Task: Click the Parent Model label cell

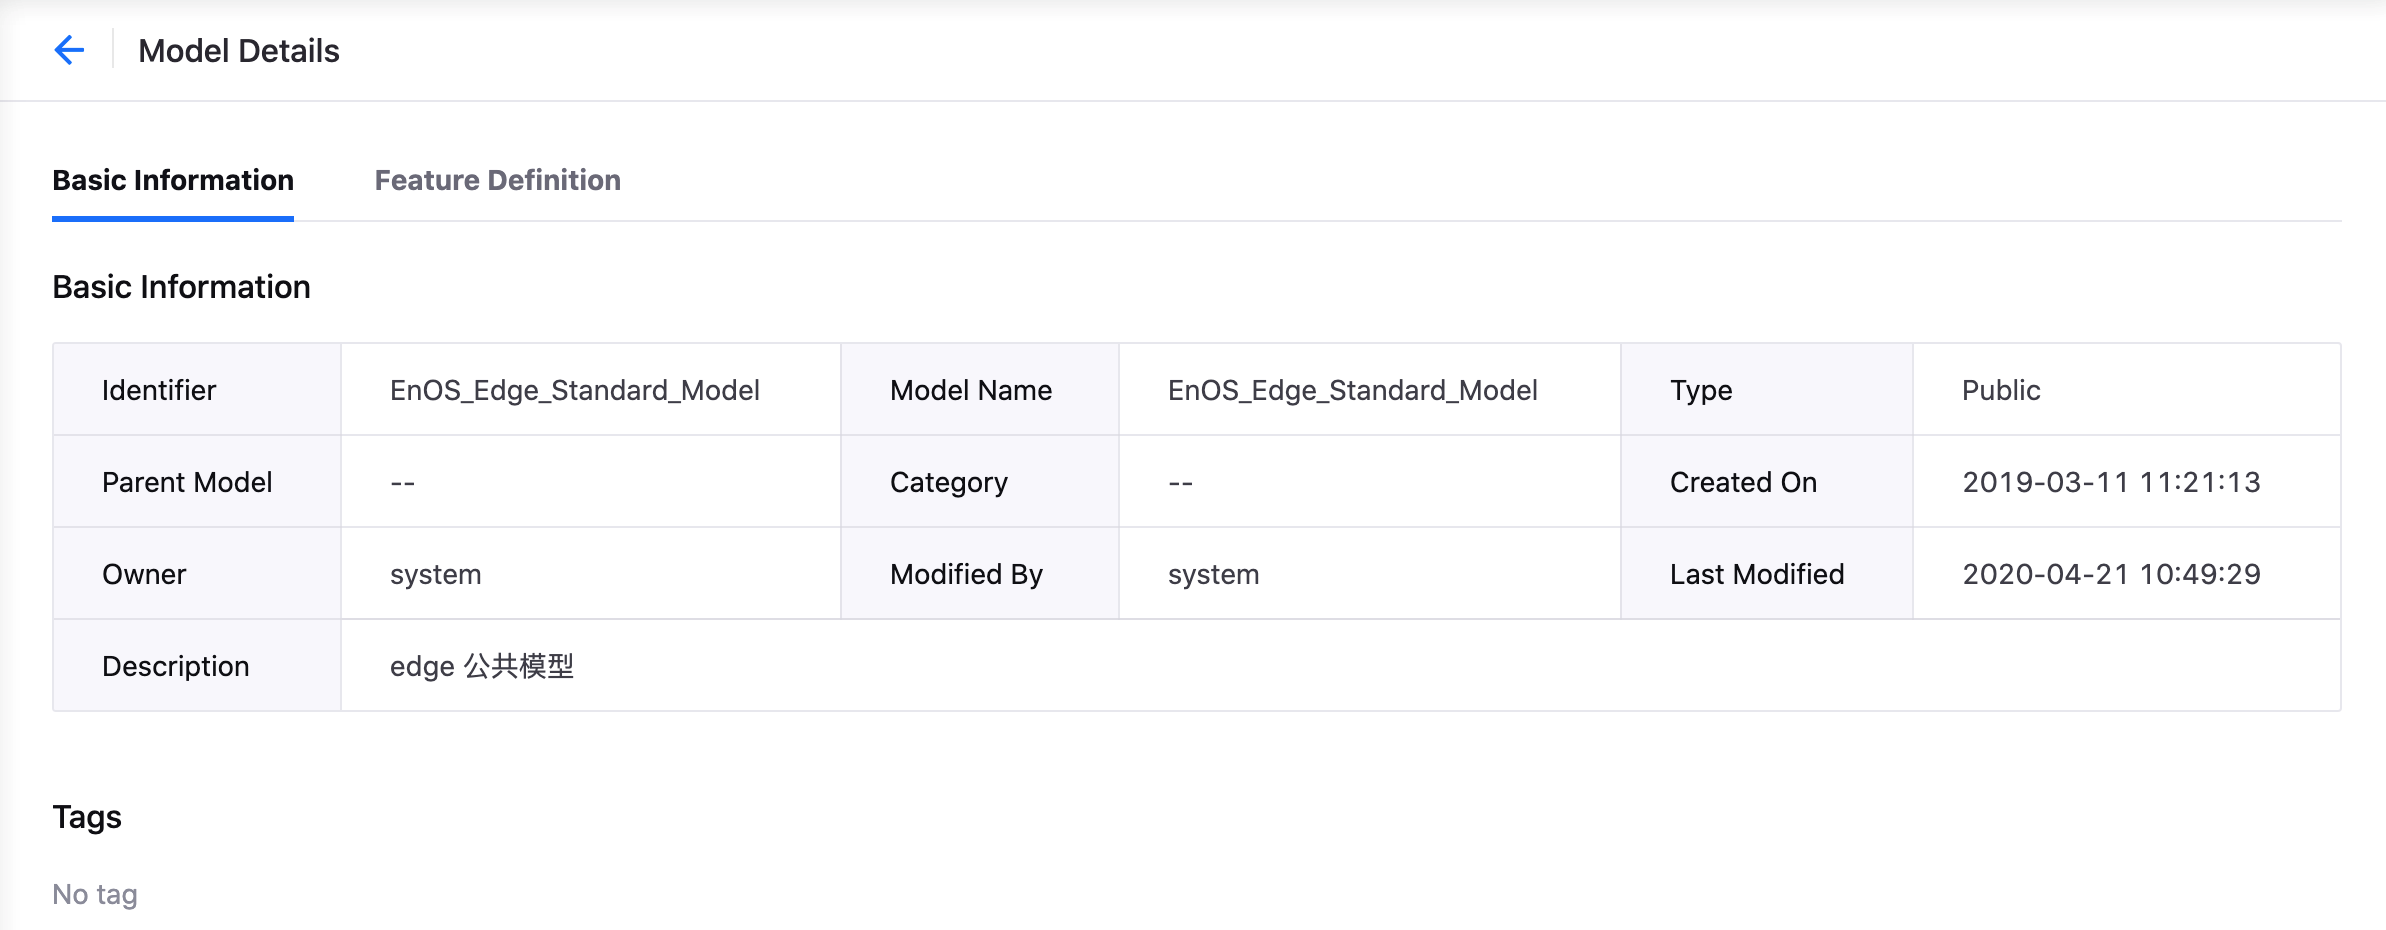Action: (x=197, y=482)
